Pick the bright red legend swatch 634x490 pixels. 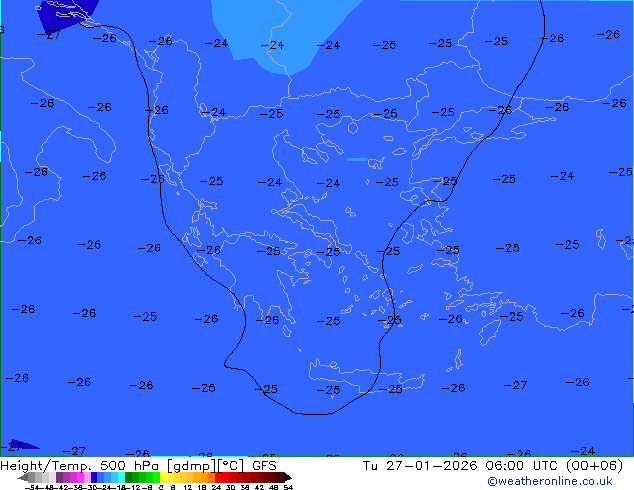pyautogui.click(x=218, y=477)
